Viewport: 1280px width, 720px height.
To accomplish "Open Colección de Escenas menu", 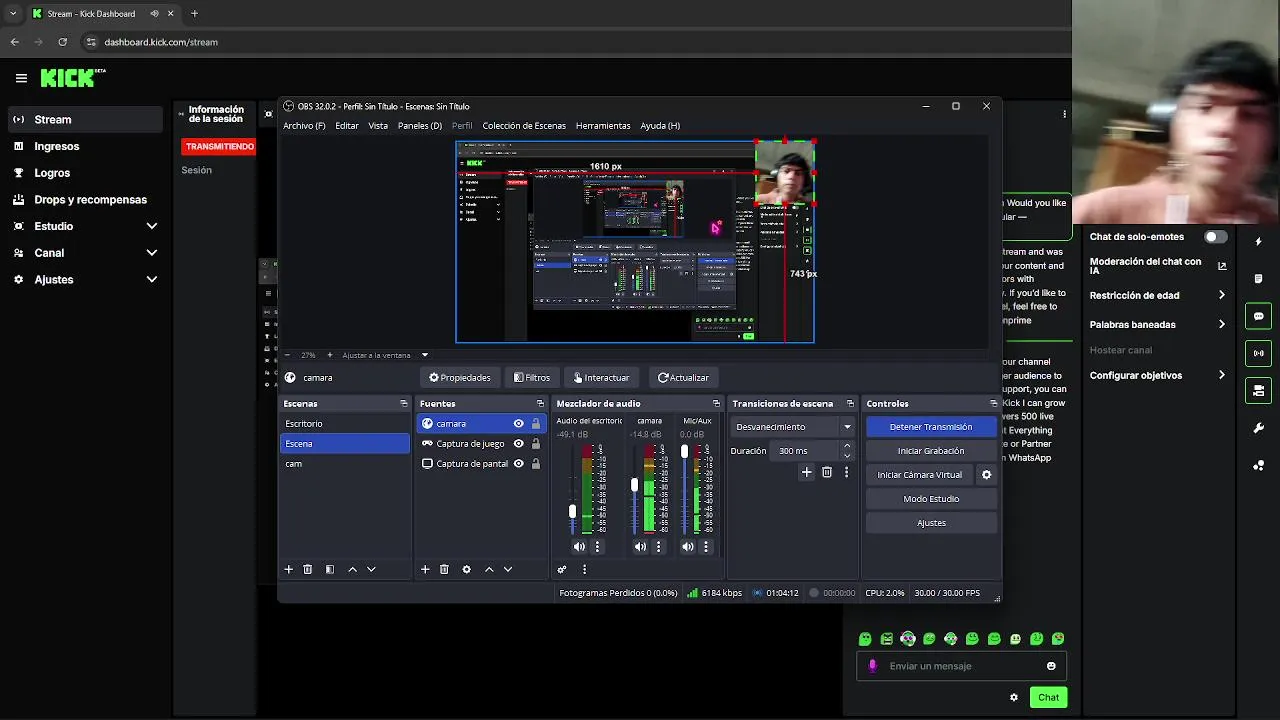I will click(524, 126).
